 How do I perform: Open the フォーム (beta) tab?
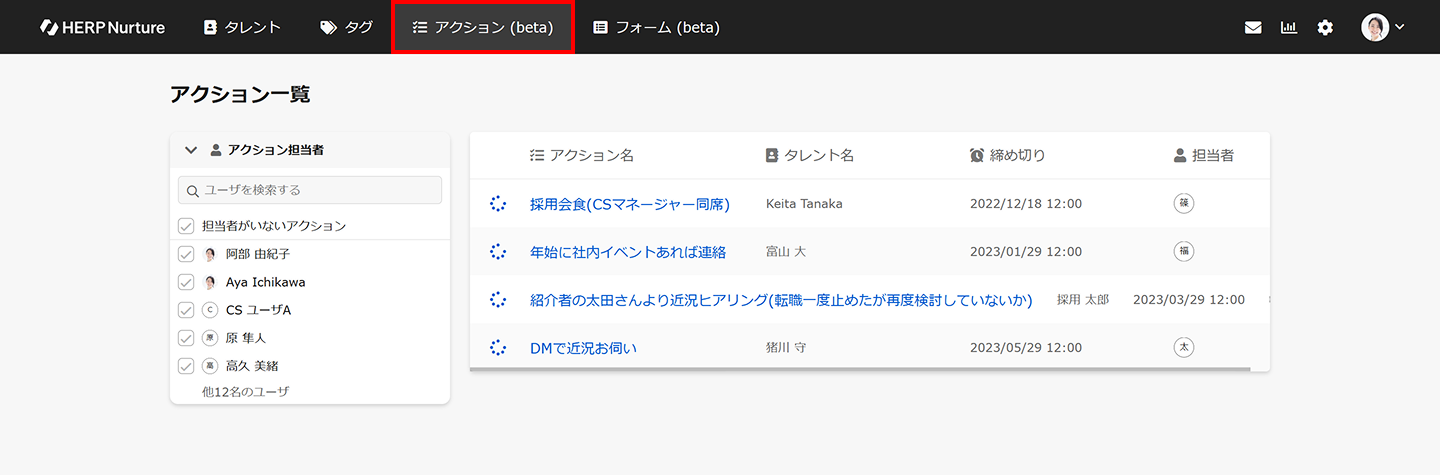click(656, 28)
